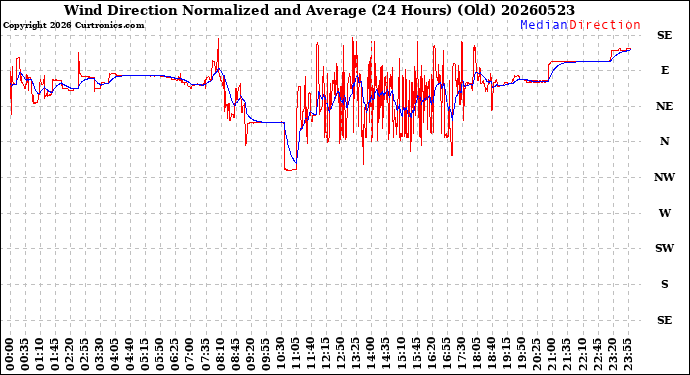Viewport: 690px width, 375px height.
Task: Click the 18:05 time axis label
Action: 477,354
